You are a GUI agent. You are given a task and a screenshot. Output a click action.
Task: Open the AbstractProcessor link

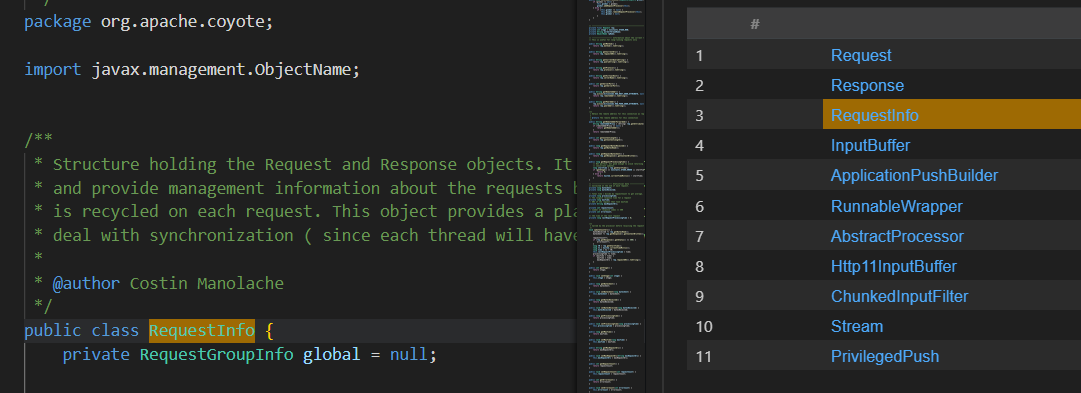pyautogui.click(x=897, y=236)
